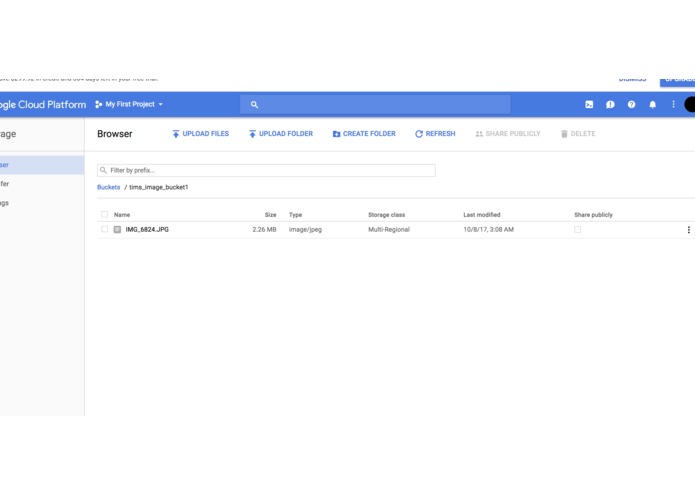Toggle the select-all checkbox in the header row

[105, 214]
